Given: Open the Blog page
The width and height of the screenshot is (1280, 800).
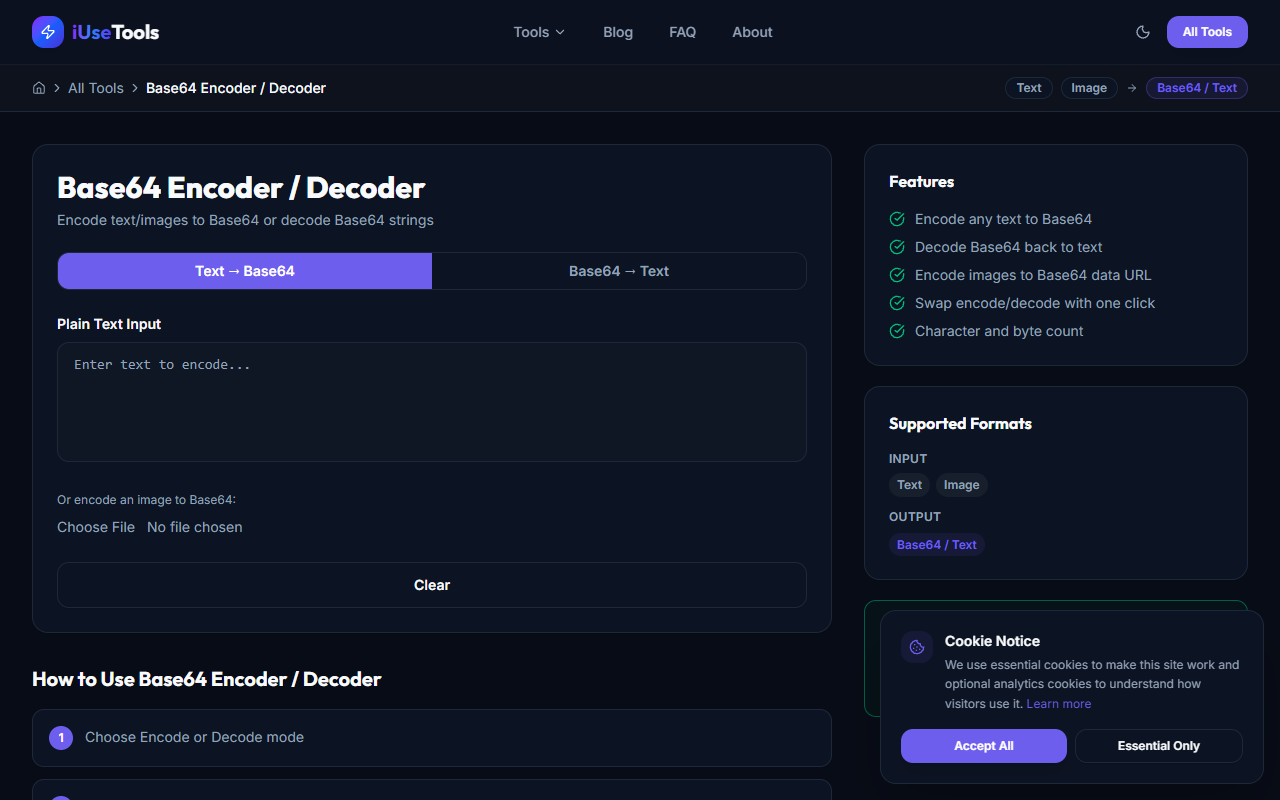Looking at the screenshot, I should point(617,32).
